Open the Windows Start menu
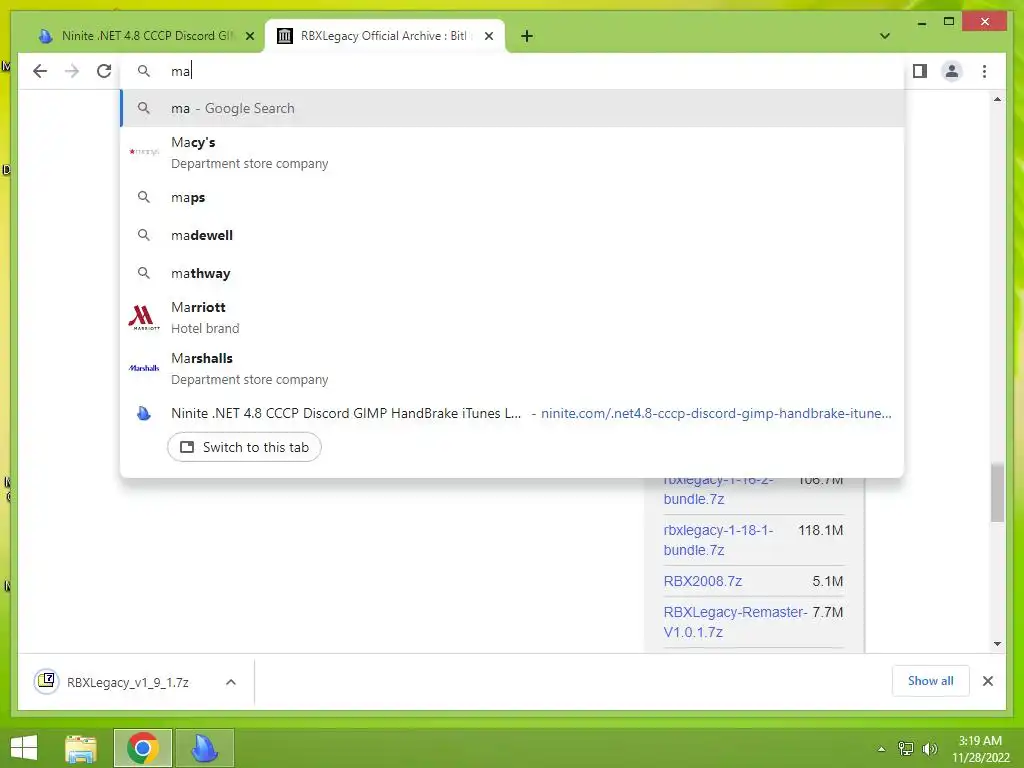 24,748
